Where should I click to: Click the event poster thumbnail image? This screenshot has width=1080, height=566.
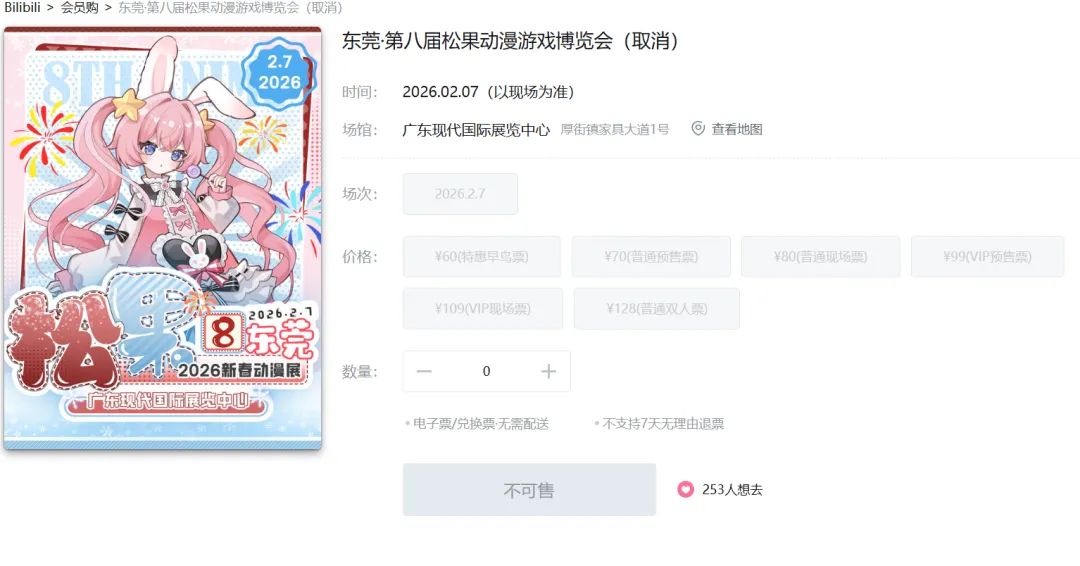(x=163, y=238)
